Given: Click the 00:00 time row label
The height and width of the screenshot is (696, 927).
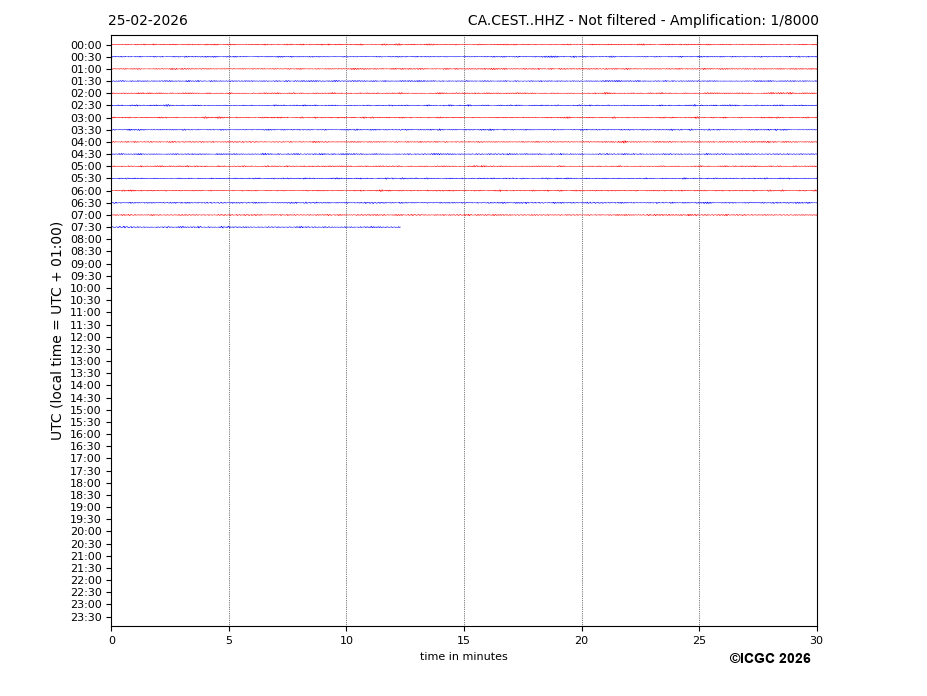Looking at the screenshot, I should [86, 45].
